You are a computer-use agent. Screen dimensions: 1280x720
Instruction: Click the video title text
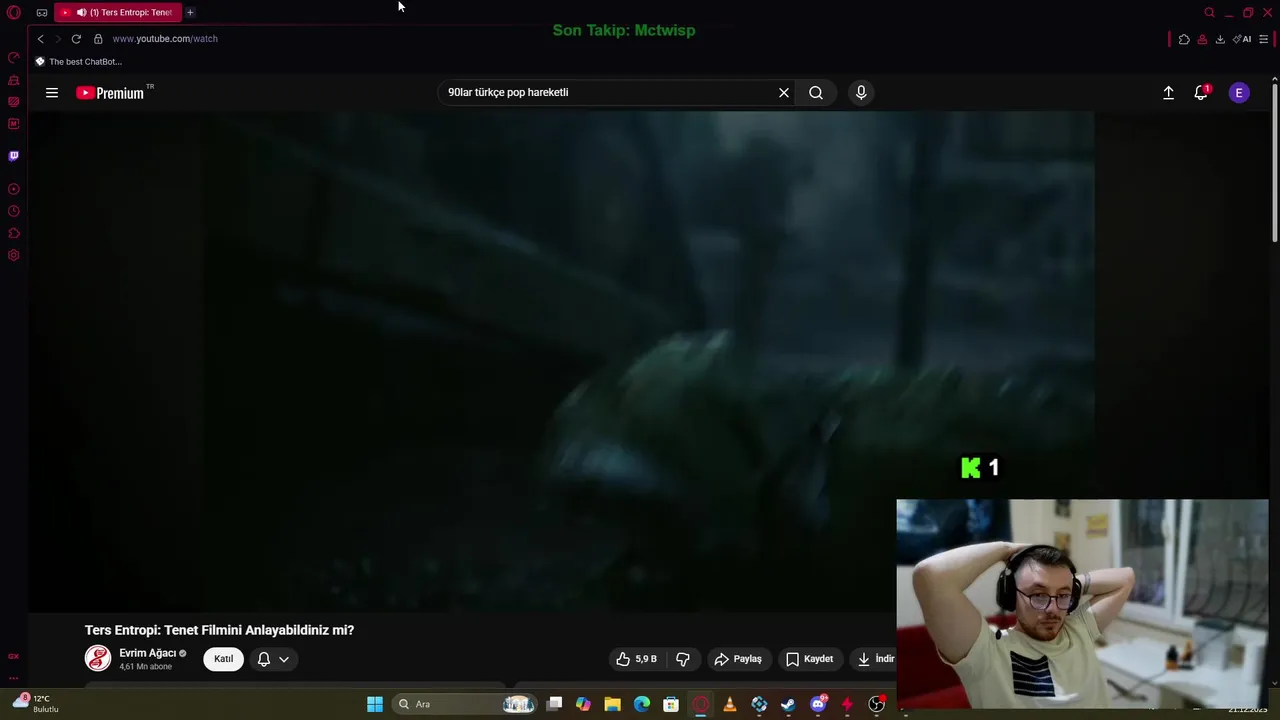pos(219,630)
